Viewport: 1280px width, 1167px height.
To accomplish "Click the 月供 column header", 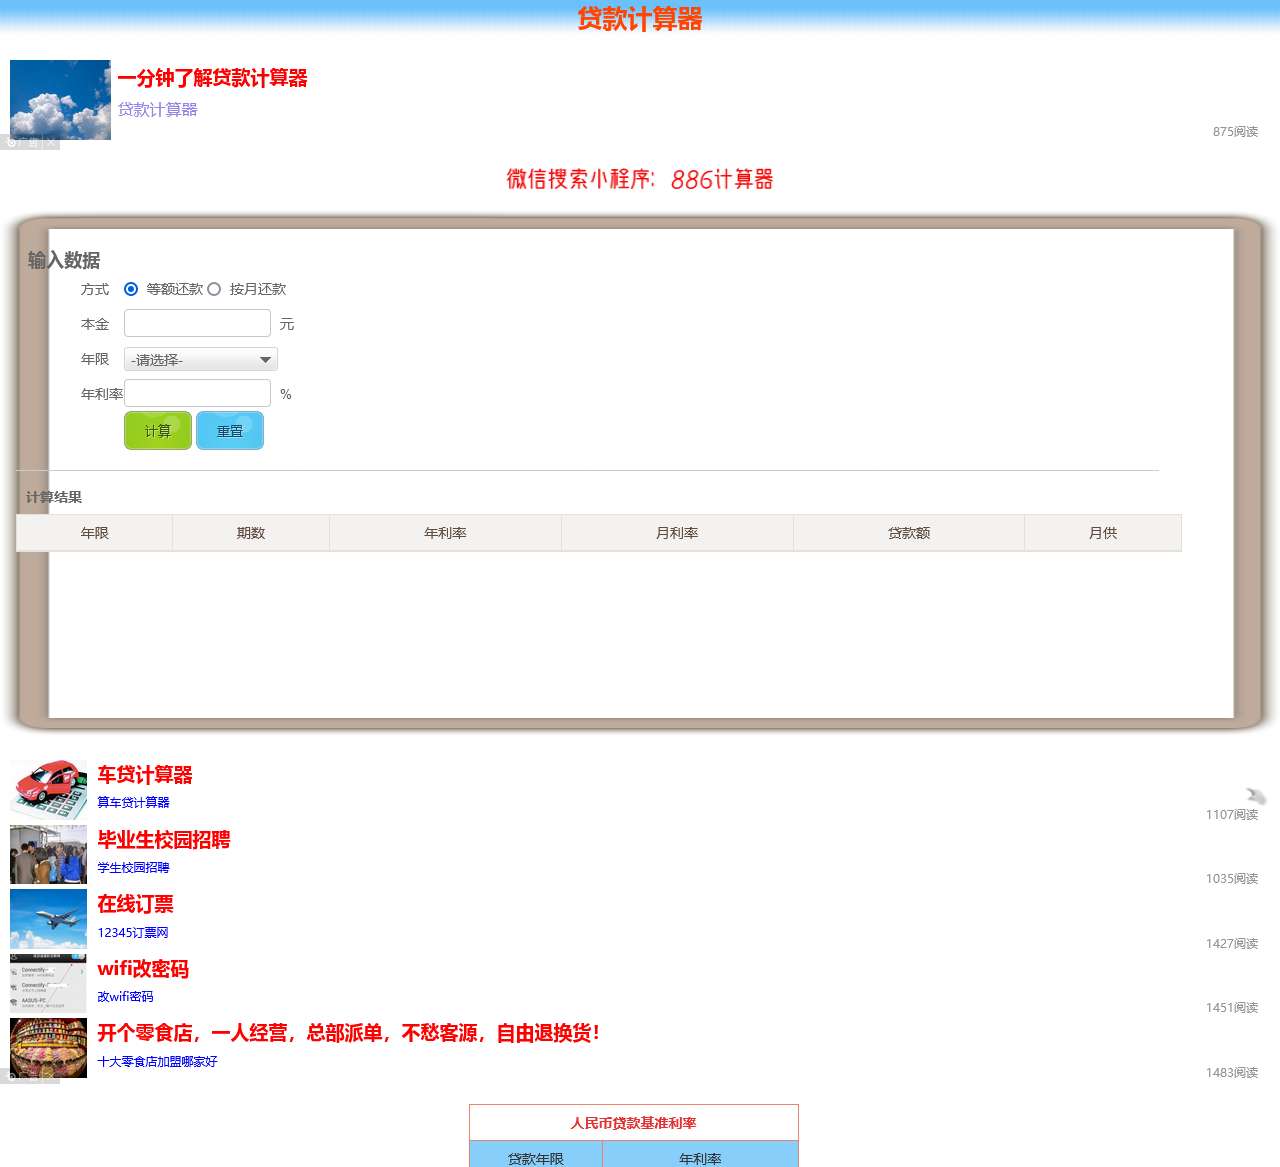I will pyautogui.click(x=1103, y=533).
